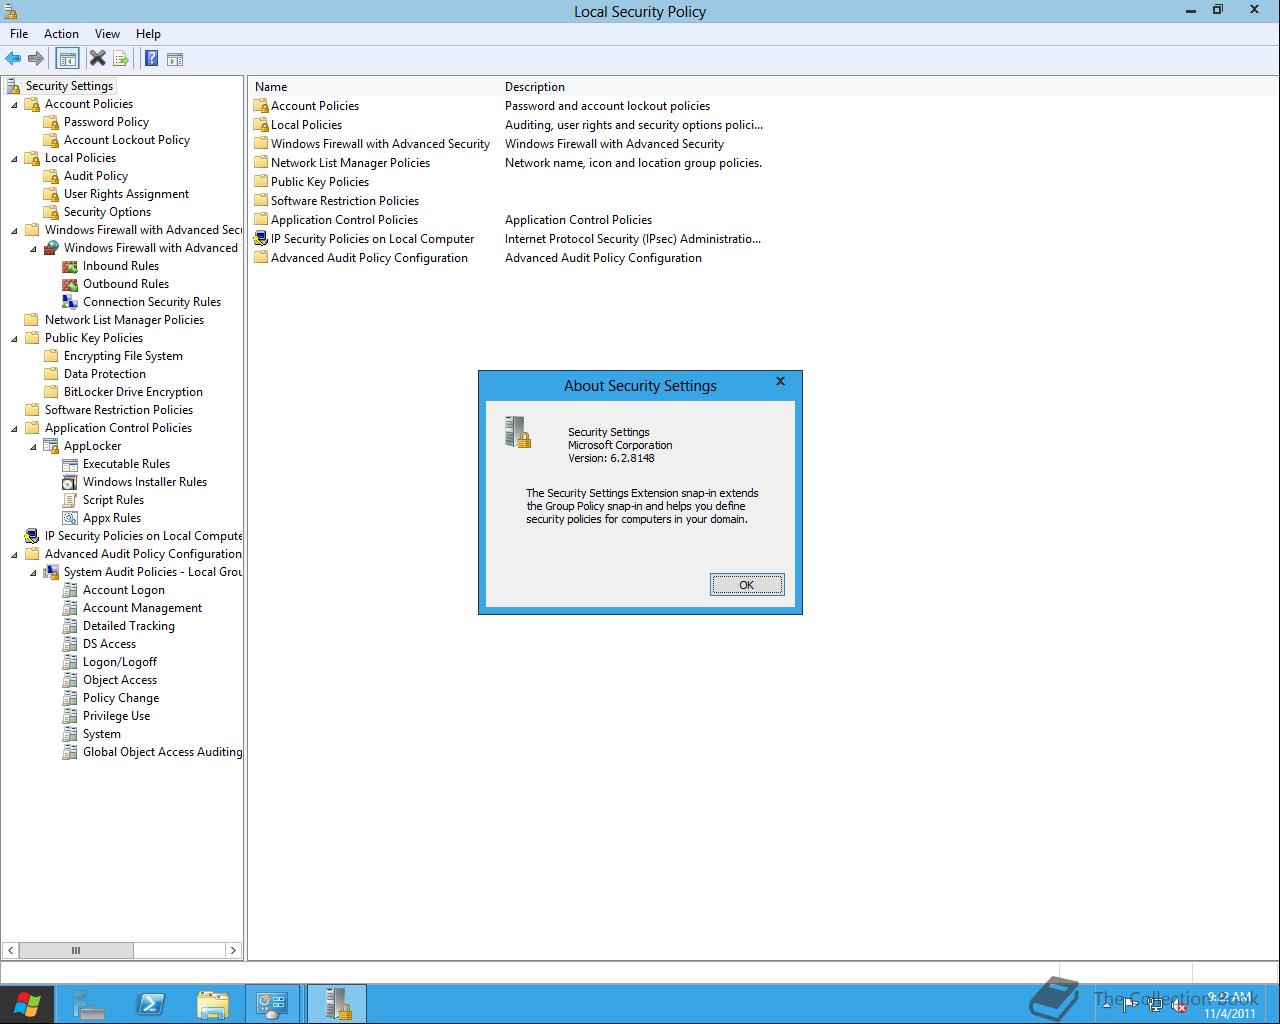Viewport: 1280px width, 1024px height.
Task: Click the volume tray icon with red X
Action: point(1179,1006)
